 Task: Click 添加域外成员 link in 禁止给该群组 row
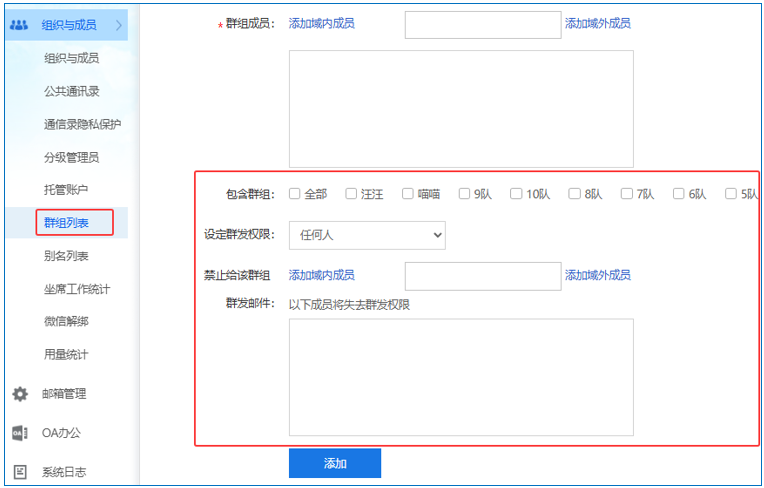(597, 275)
